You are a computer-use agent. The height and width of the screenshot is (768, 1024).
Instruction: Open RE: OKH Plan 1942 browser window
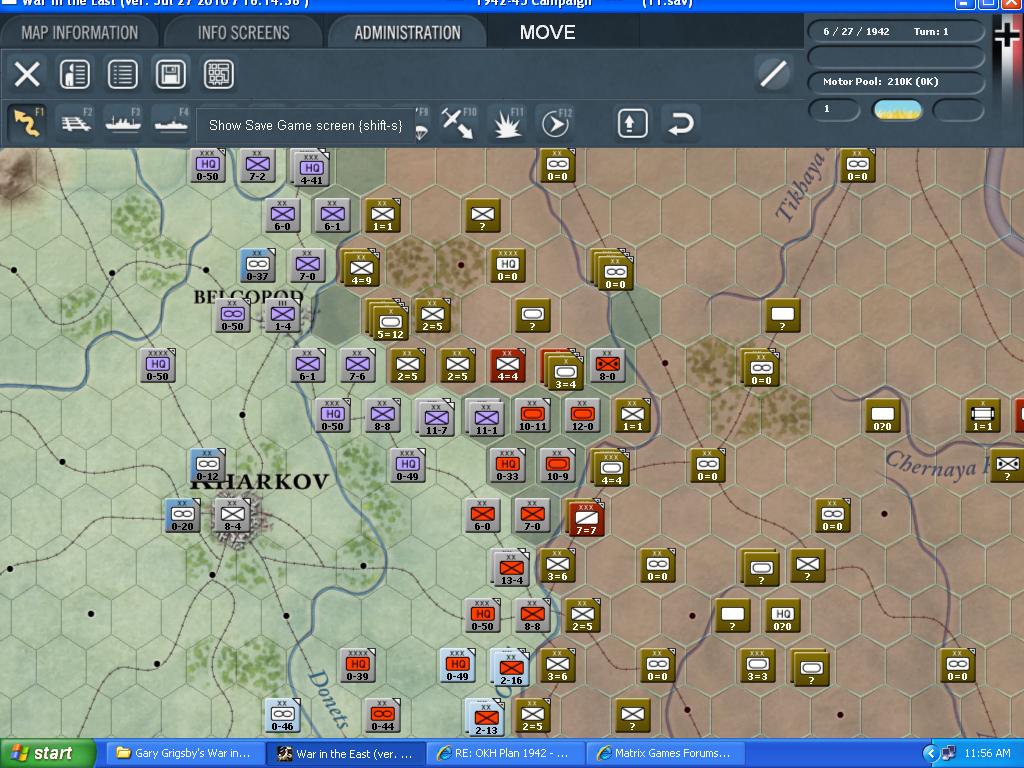coord(506,753)
